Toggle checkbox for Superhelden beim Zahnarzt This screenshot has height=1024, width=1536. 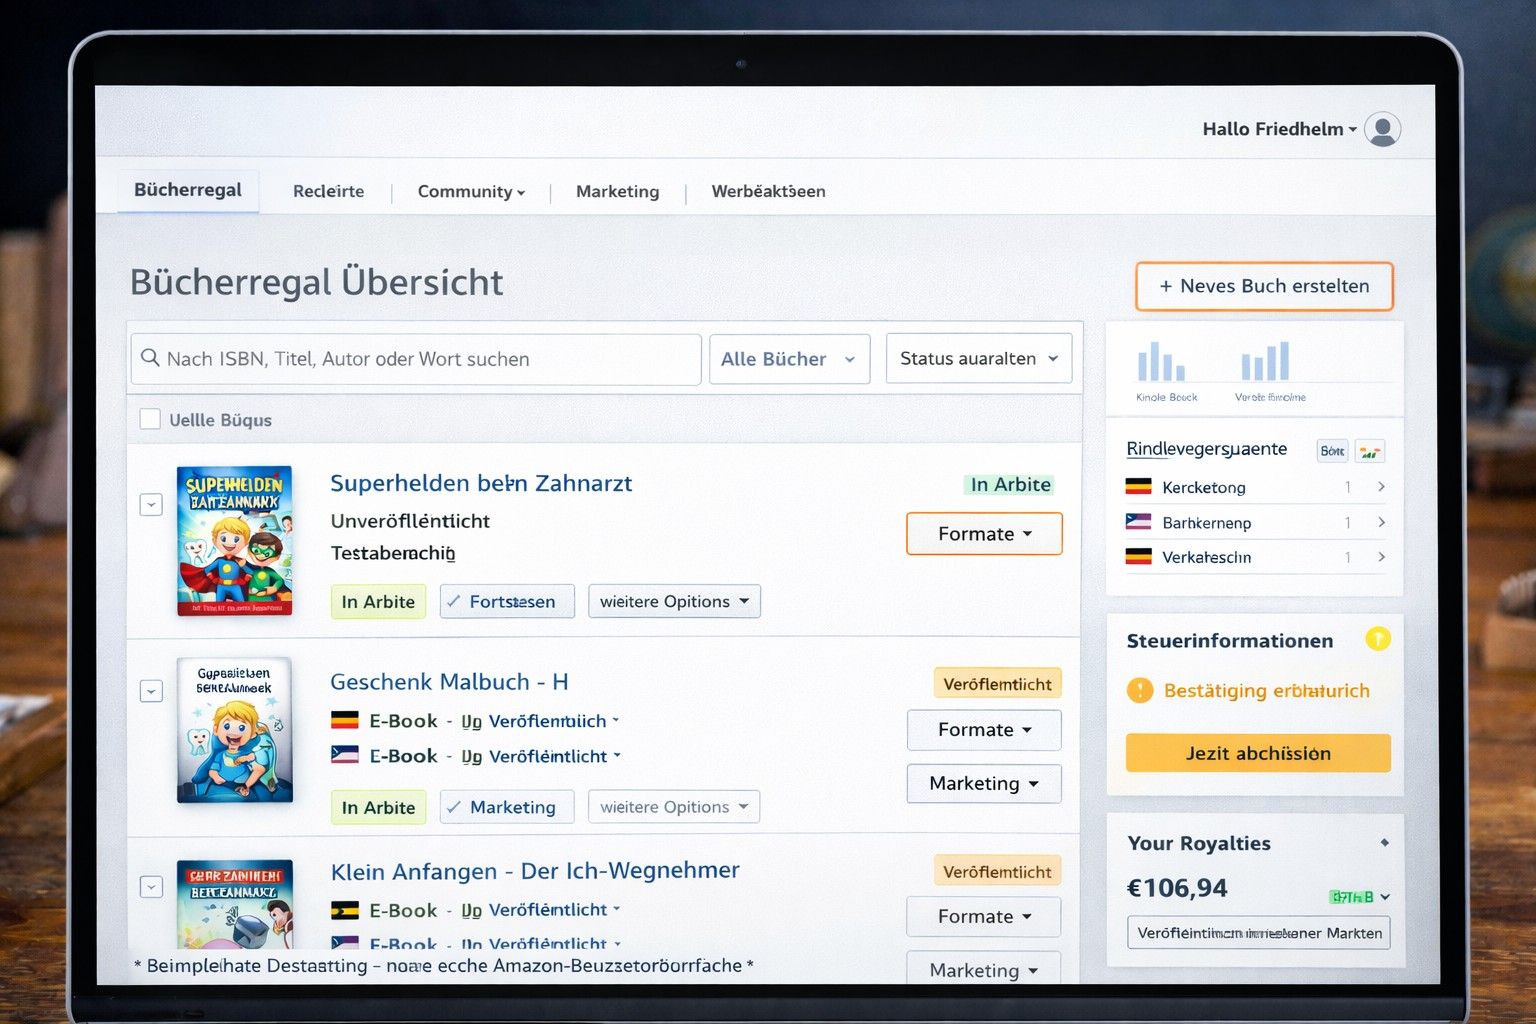click(151, 505)
